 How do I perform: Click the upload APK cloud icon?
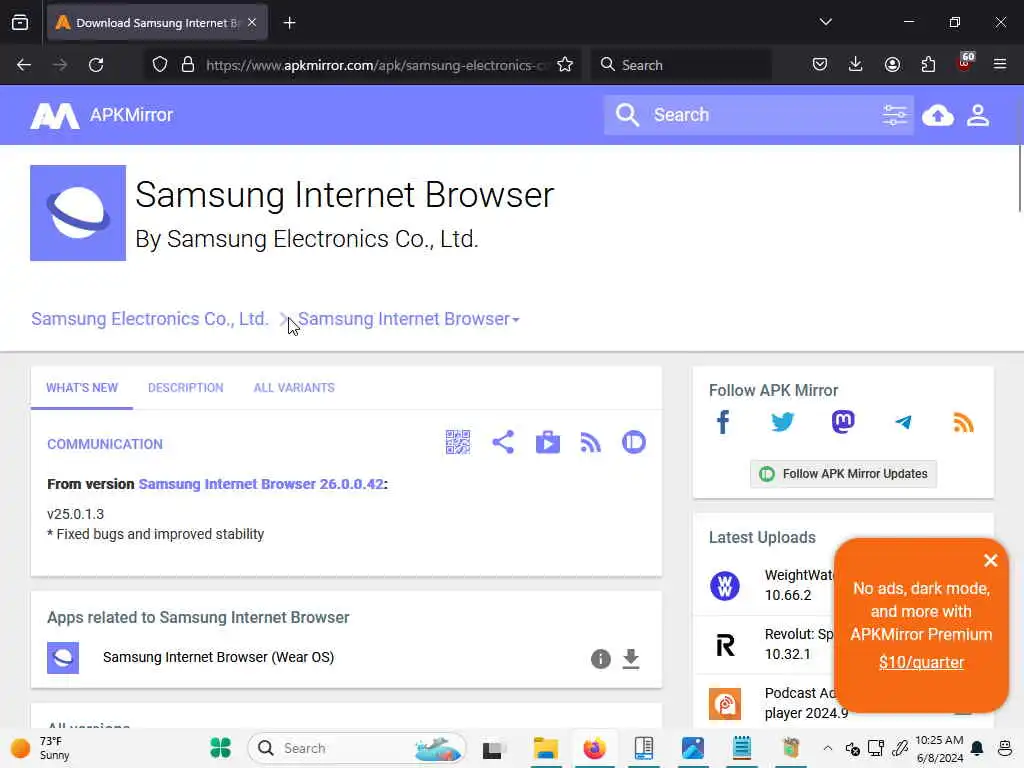[x=938, y=116]
